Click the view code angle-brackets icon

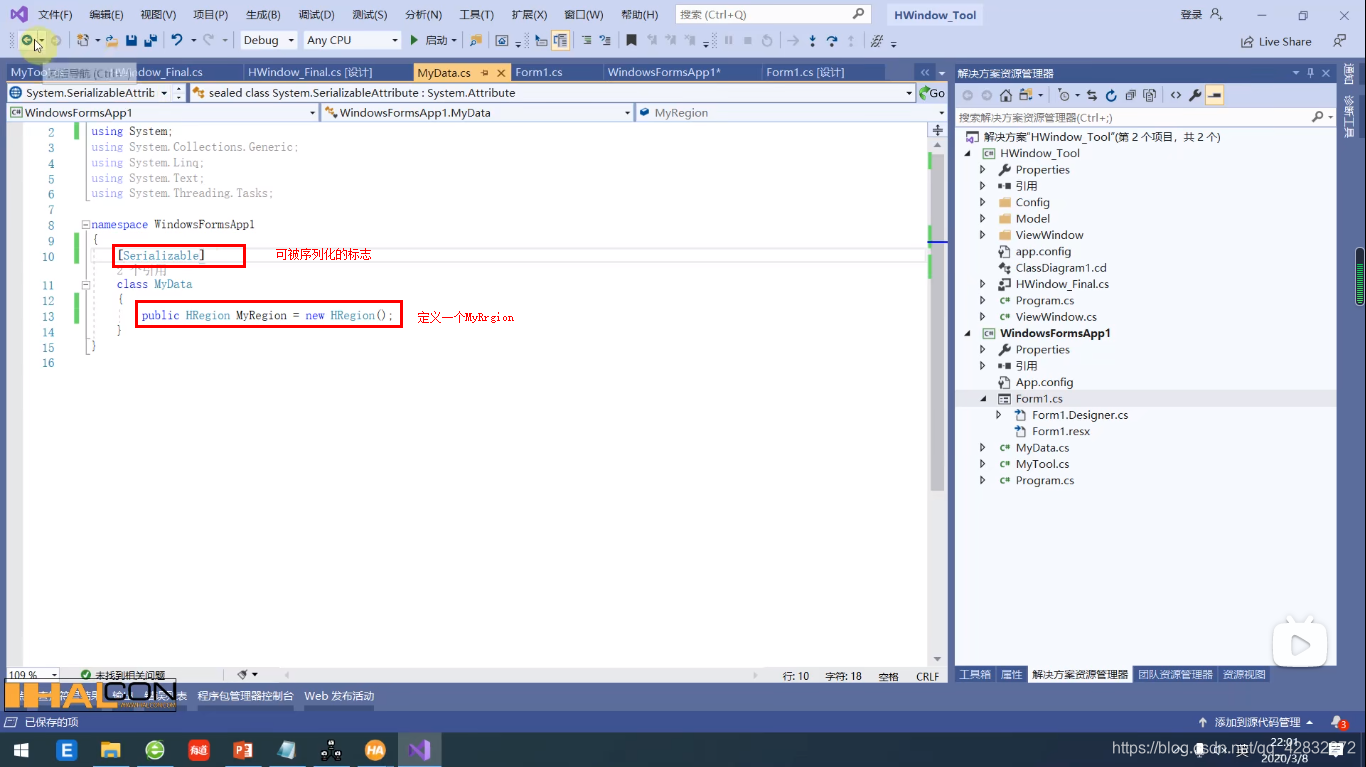click(1175, 95)
